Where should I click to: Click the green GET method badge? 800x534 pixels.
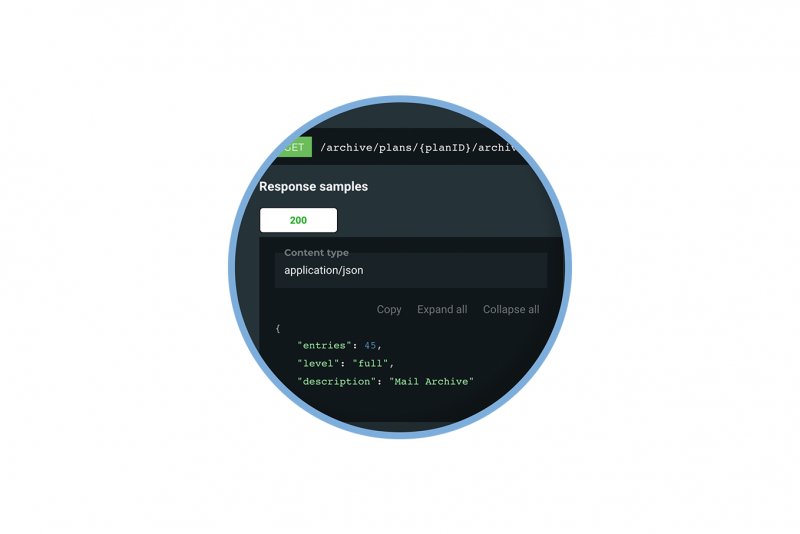coord(294,147)
